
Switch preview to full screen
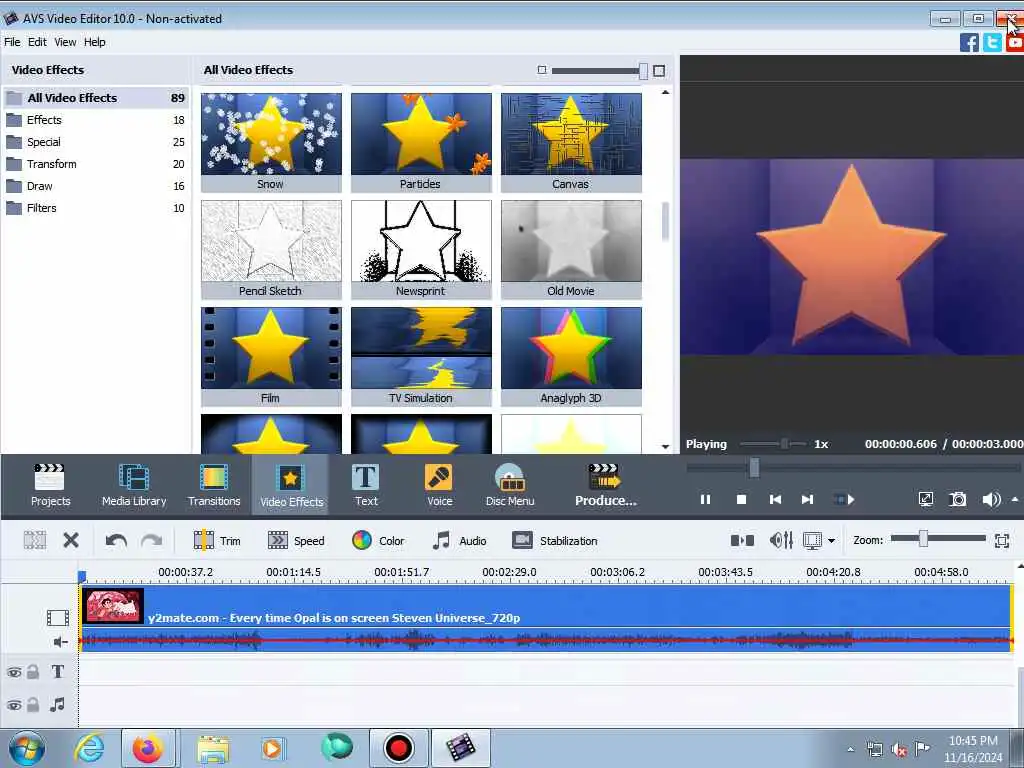pyautogui.click(x=925, y=500)
